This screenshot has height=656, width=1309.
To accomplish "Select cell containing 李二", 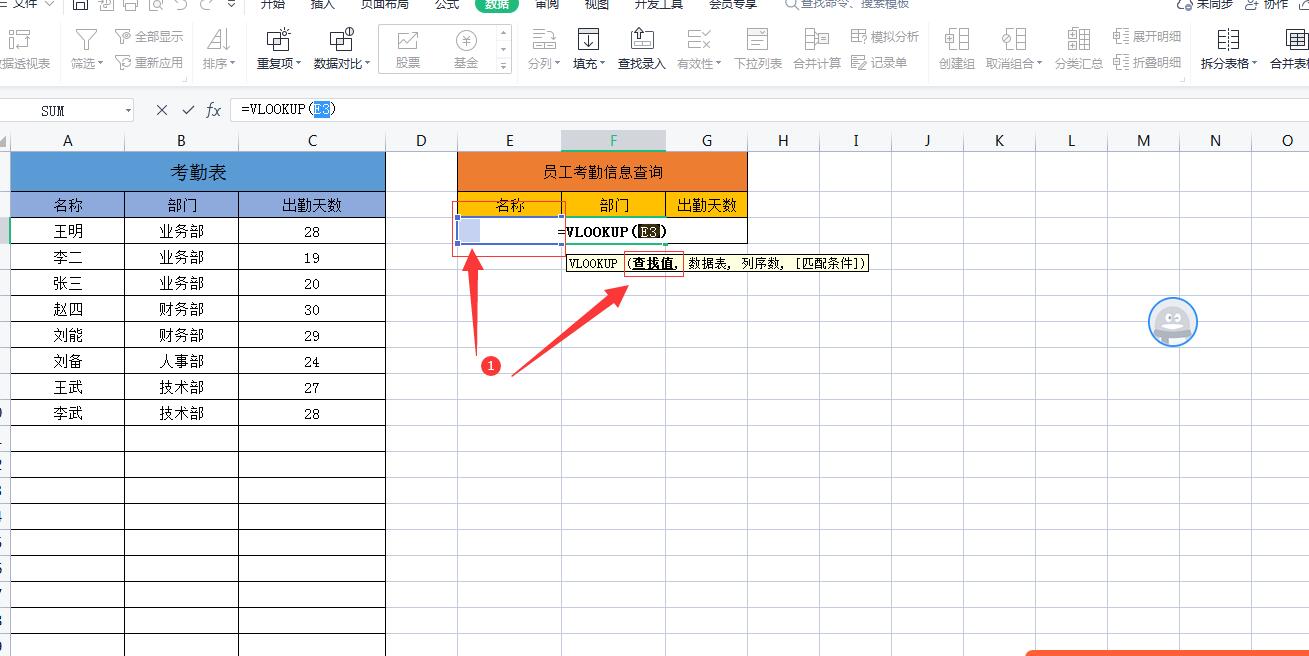I will 68,257.
